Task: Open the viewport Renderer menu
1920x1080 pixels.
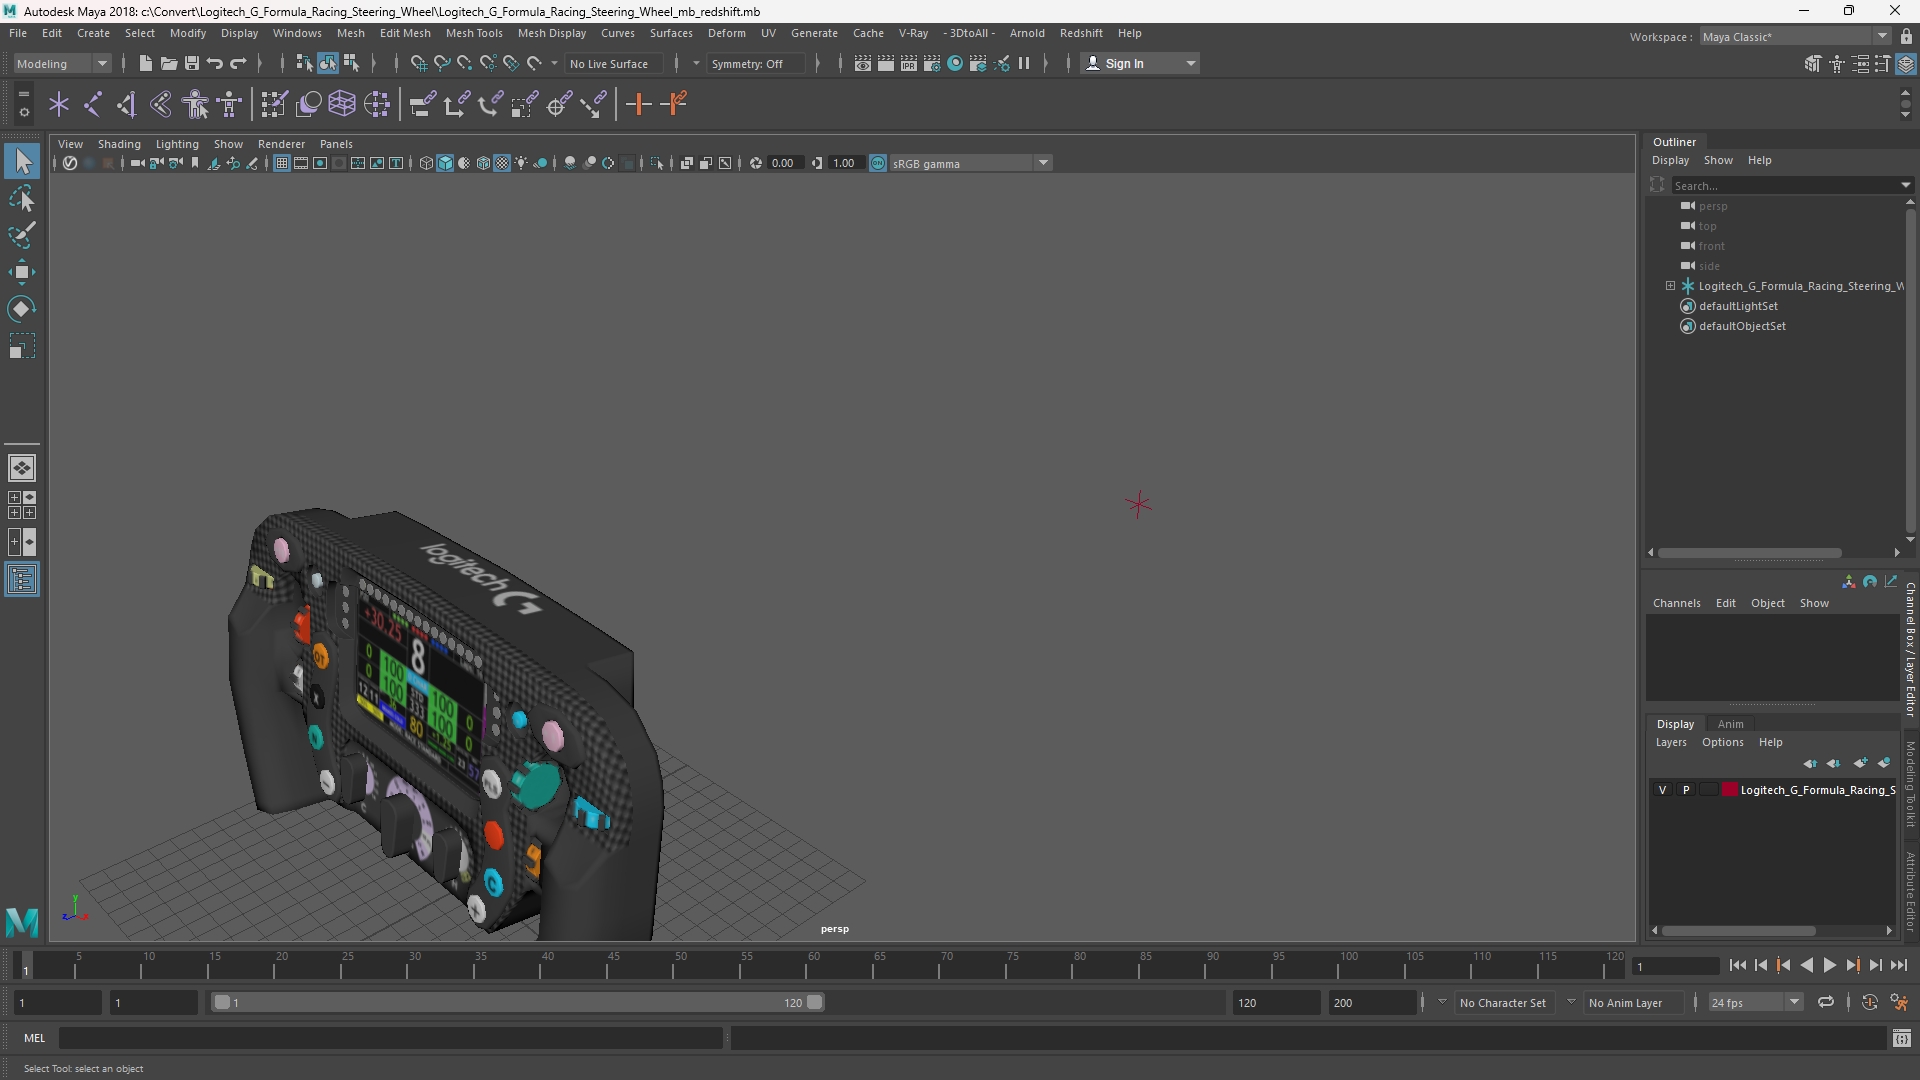Action: (x=281, y=144)
